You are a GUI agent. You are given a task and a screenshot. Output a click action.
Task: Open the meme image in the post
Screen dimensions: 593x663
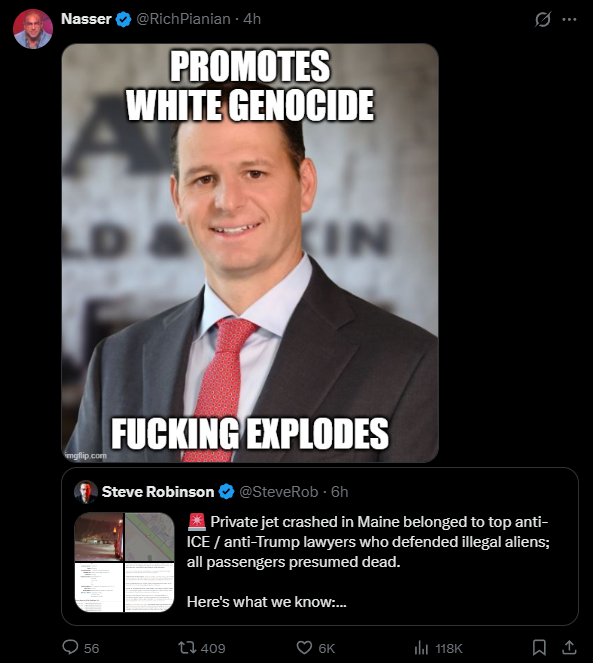tap(250, 253)
